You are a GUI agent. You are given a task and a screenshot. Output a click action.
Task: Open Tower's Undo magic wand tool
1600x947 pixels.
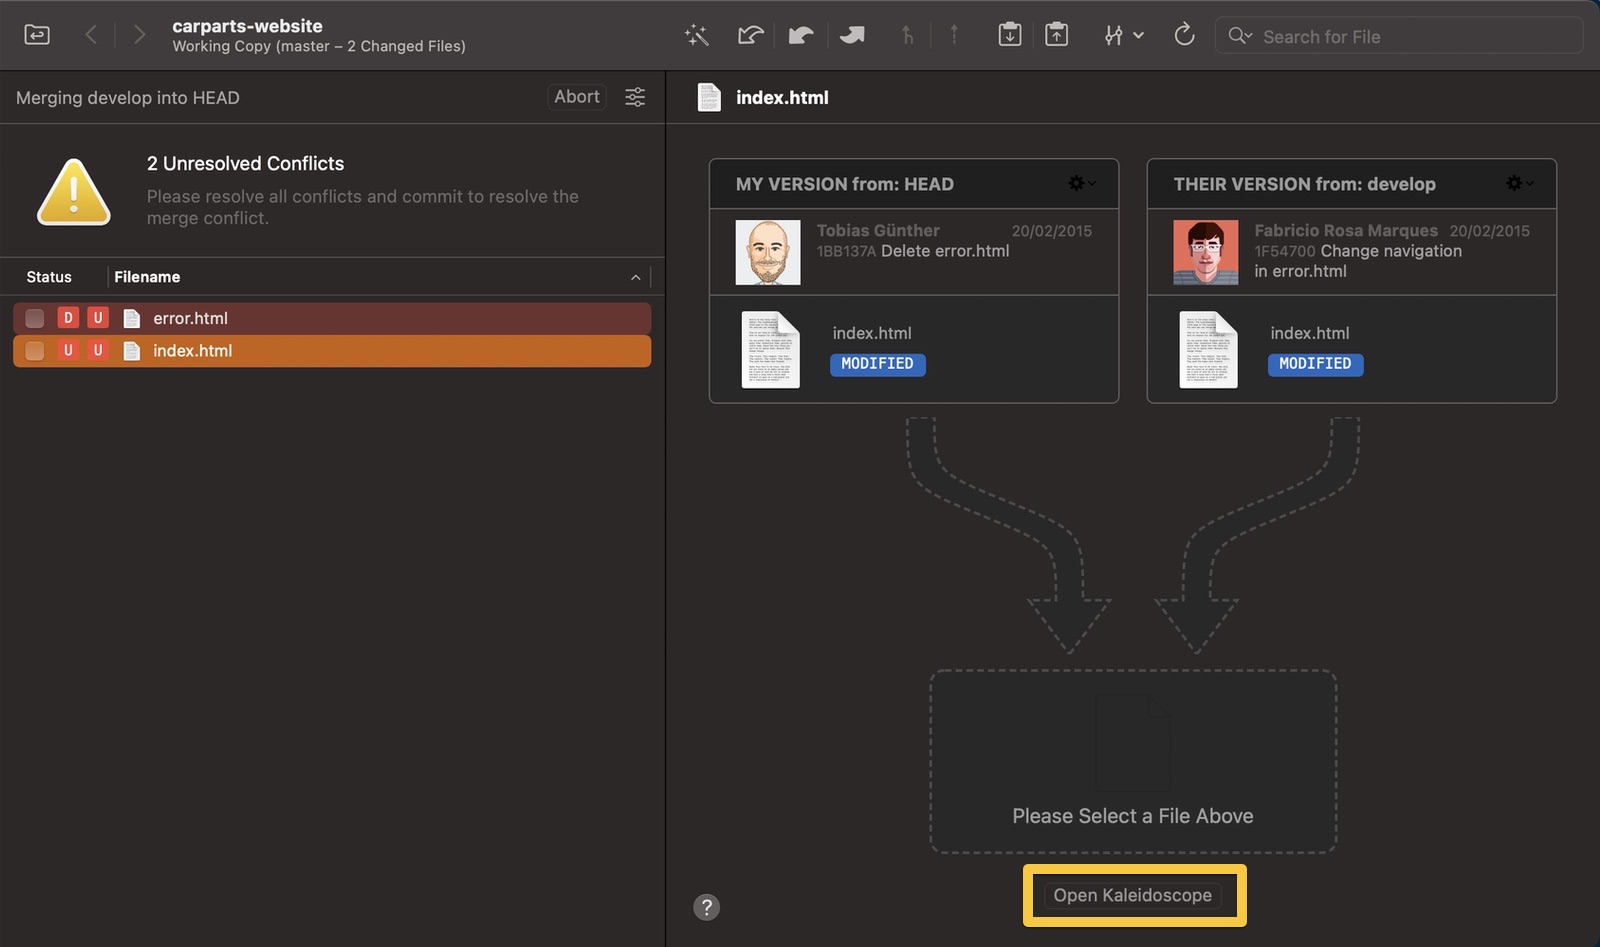[697, 34]
